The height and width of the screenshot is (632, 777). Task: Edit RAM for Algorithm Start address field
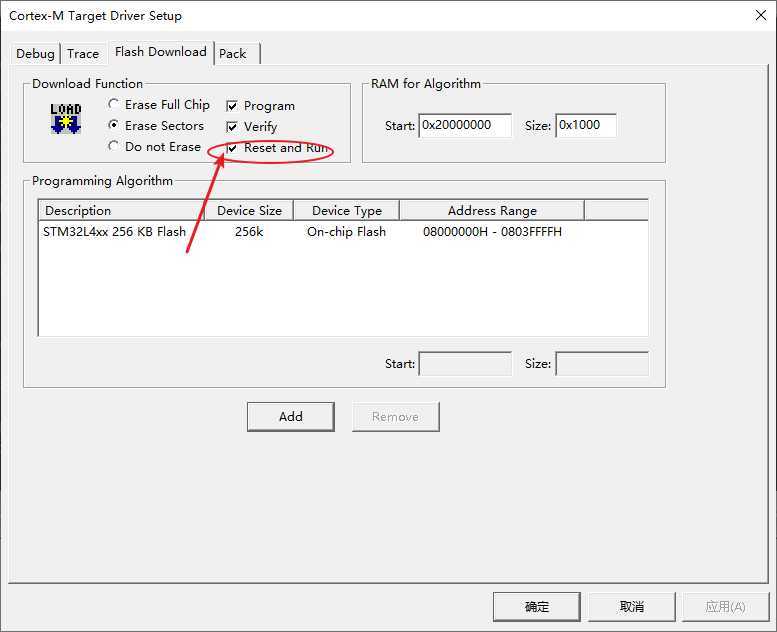465,125
